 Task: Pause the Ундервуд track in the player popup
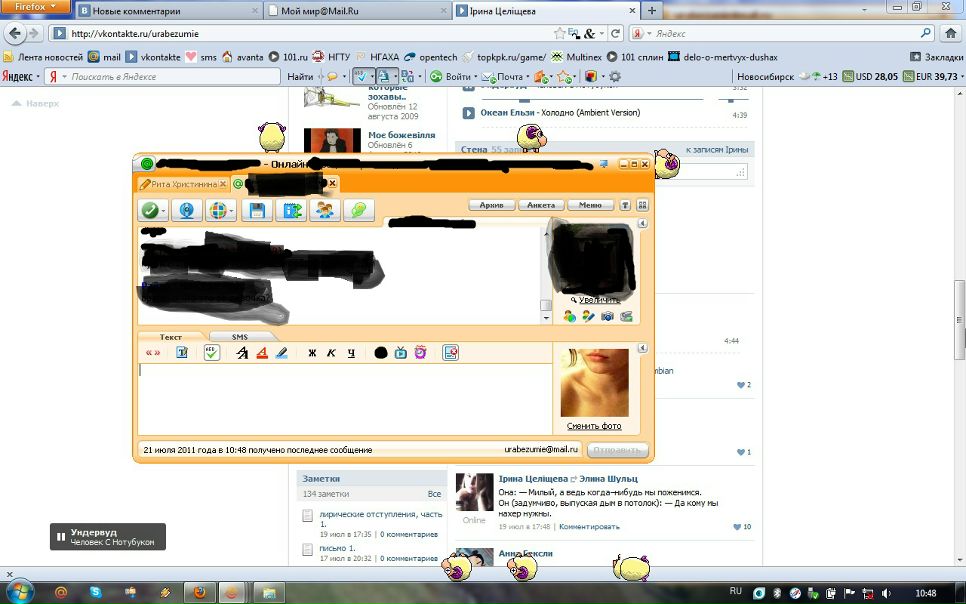point(61,537)
